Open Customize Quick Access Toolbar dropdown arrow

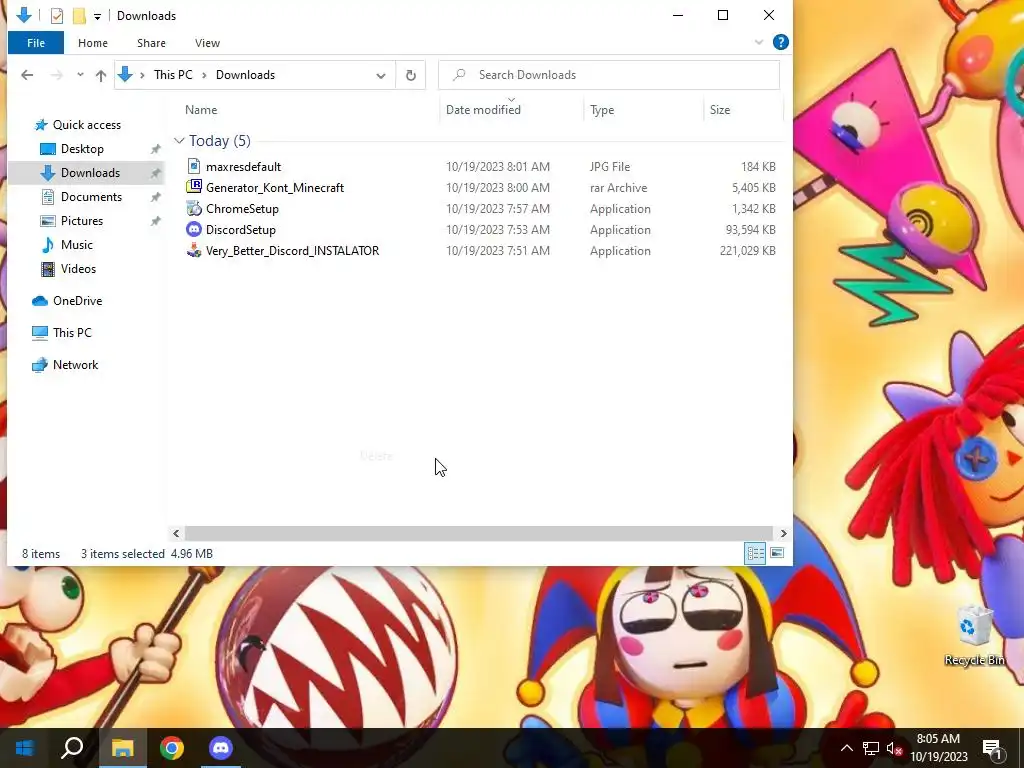[97, 16]
